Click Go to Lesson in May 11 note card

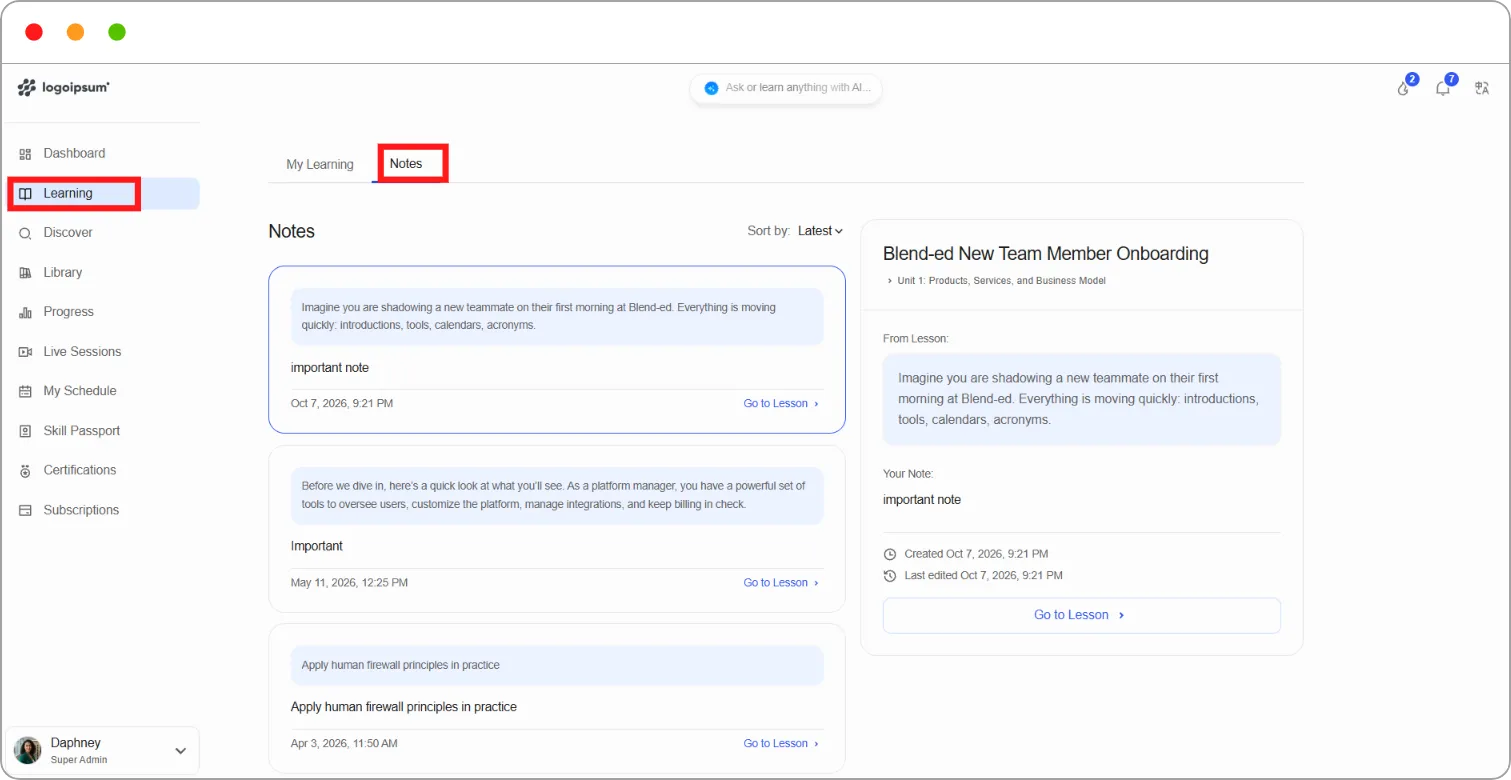tap(781, 583)
